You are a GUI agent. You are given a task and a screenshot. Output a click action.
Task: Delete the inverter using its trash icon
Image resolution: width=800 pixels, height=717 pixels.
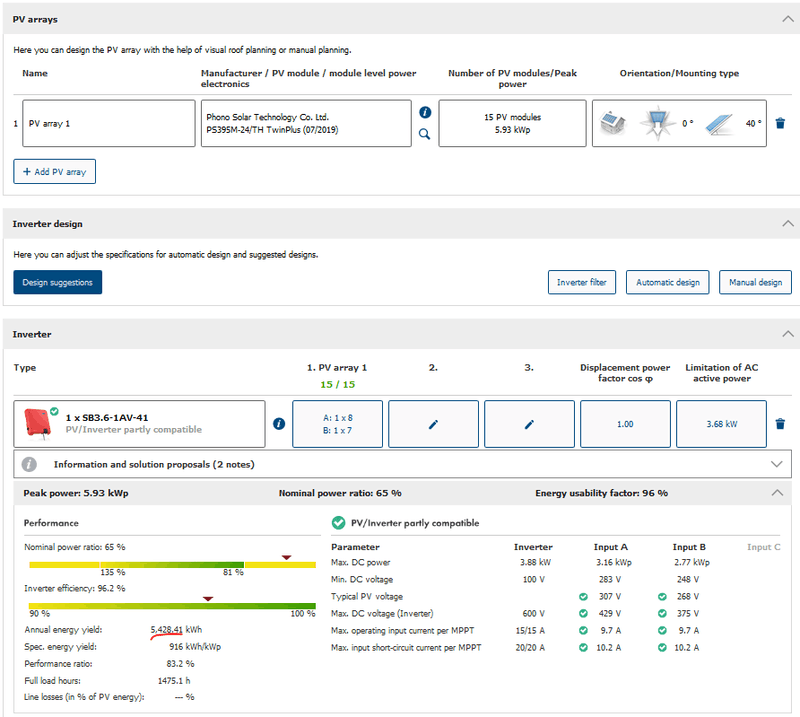tap(780, 424)
